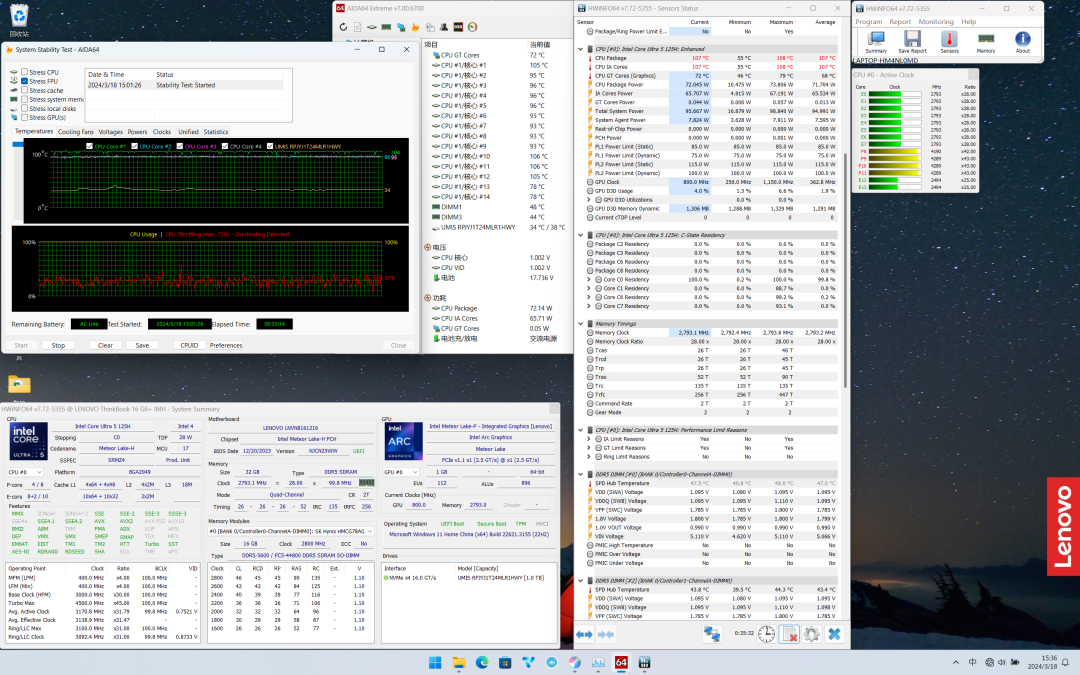
Task: Click the AIDA64 taskbar icon
Action: coord(621,663)
